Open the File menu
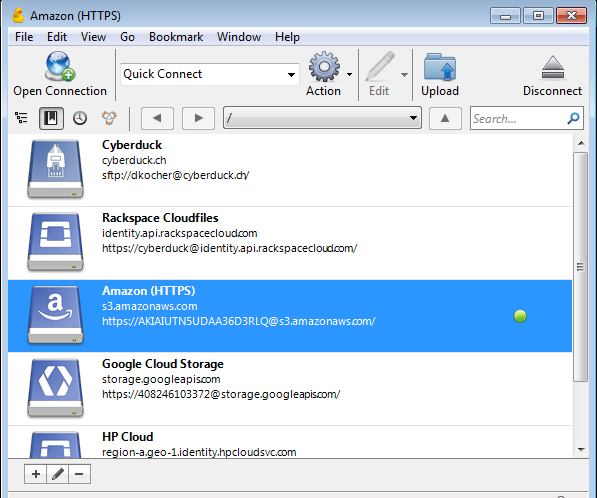This screenshot has width=597, height=498. point(24,37)
